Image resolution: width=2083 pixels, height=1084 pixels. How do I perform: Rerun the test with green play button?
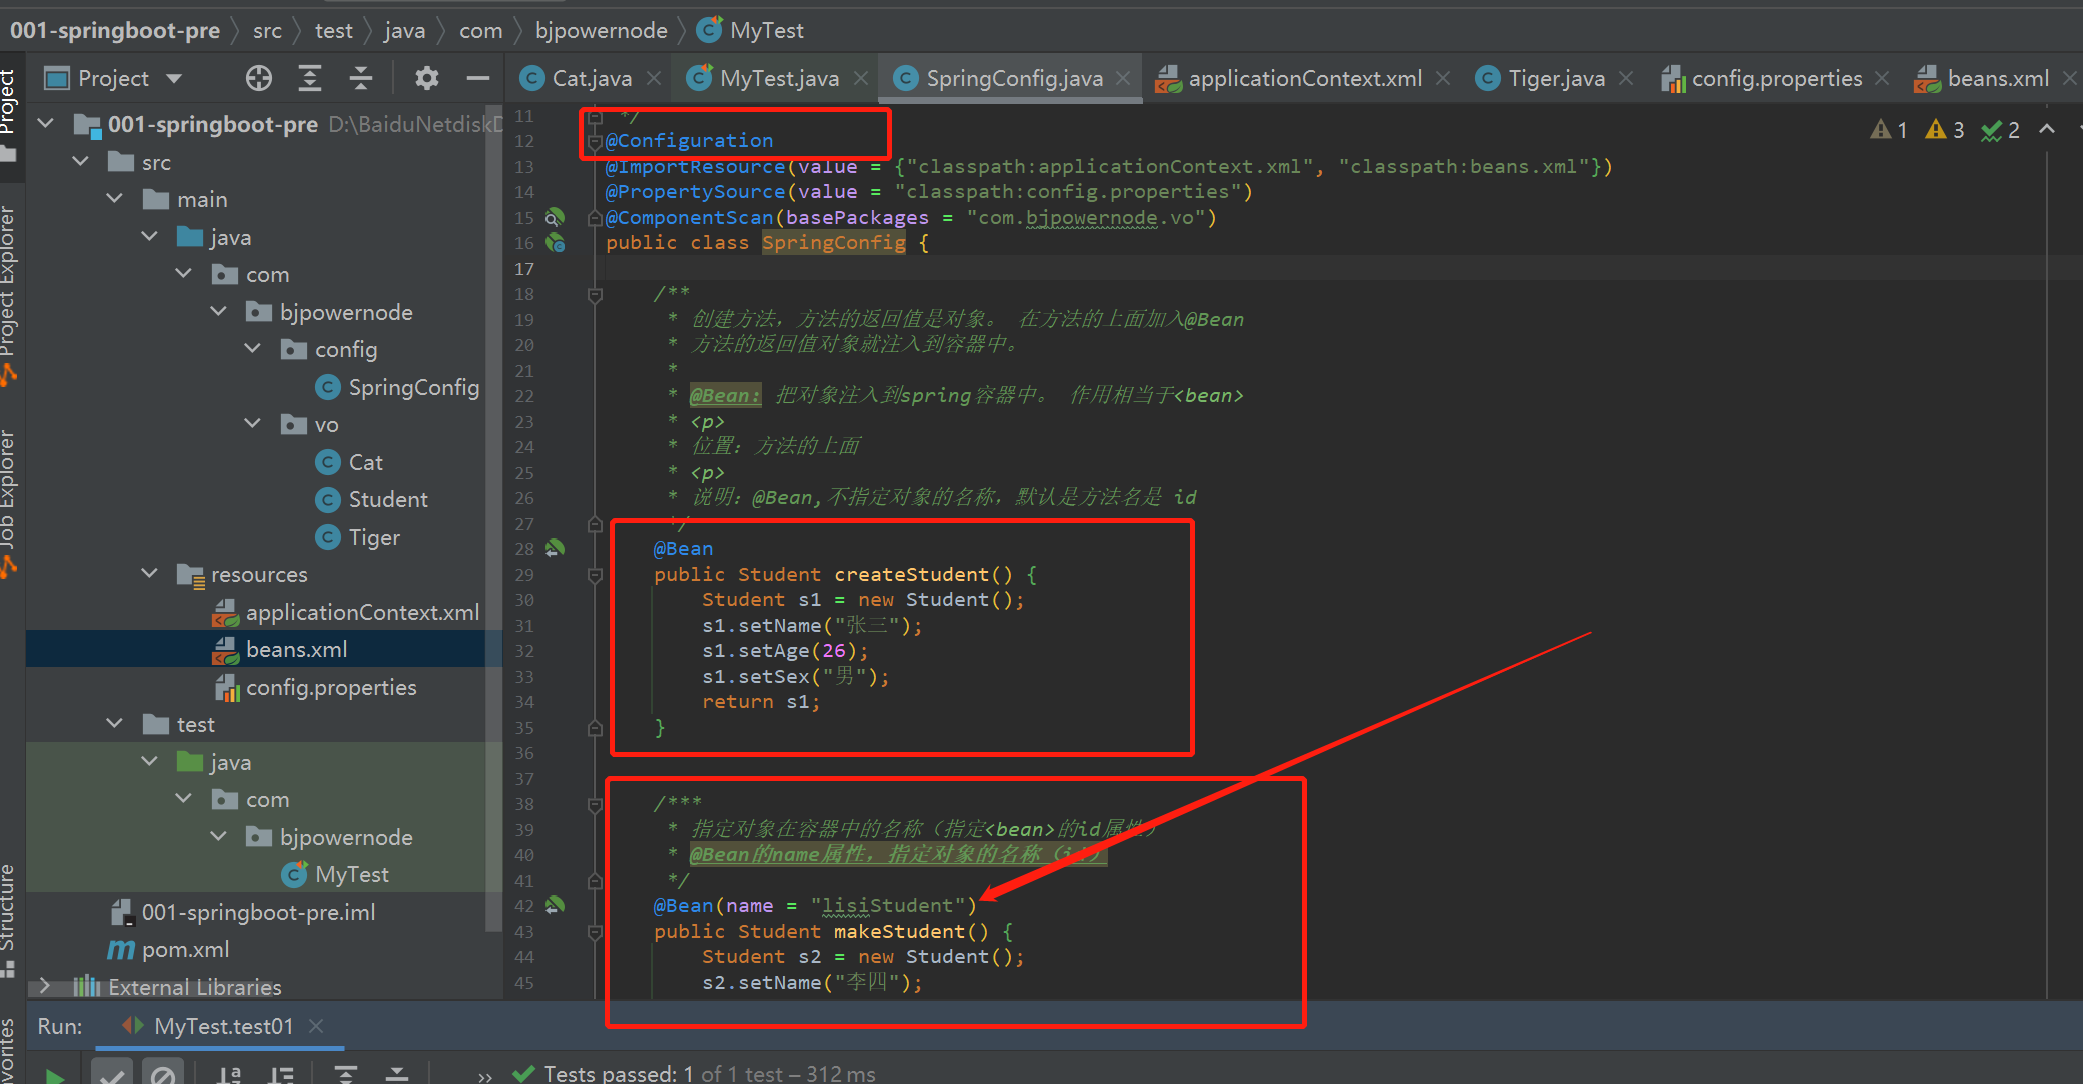55,1076
